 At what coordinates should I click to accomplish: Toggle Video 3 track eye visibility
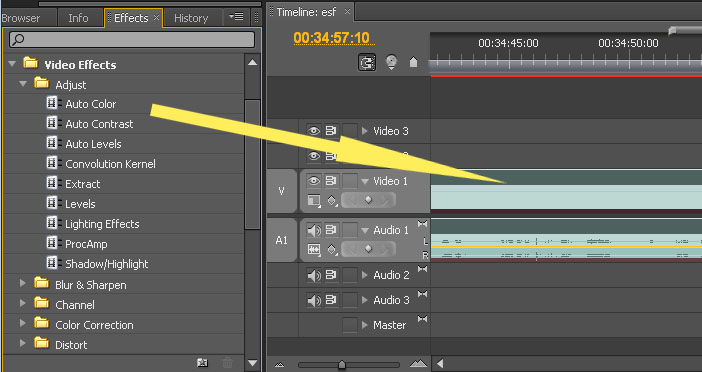[x=314, y=131]
